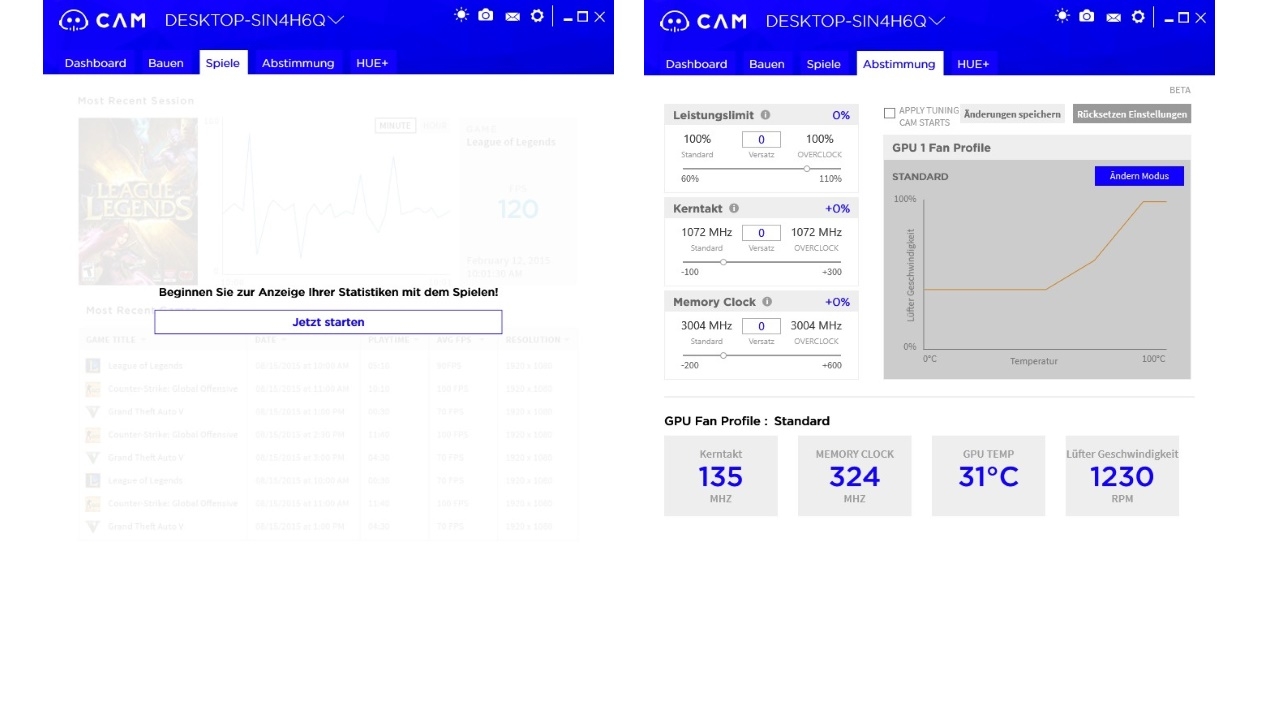The image size is (1280, 720).
Task: Click the CAM skull logo in Abstimmung window
Action: tap(674, 21)
